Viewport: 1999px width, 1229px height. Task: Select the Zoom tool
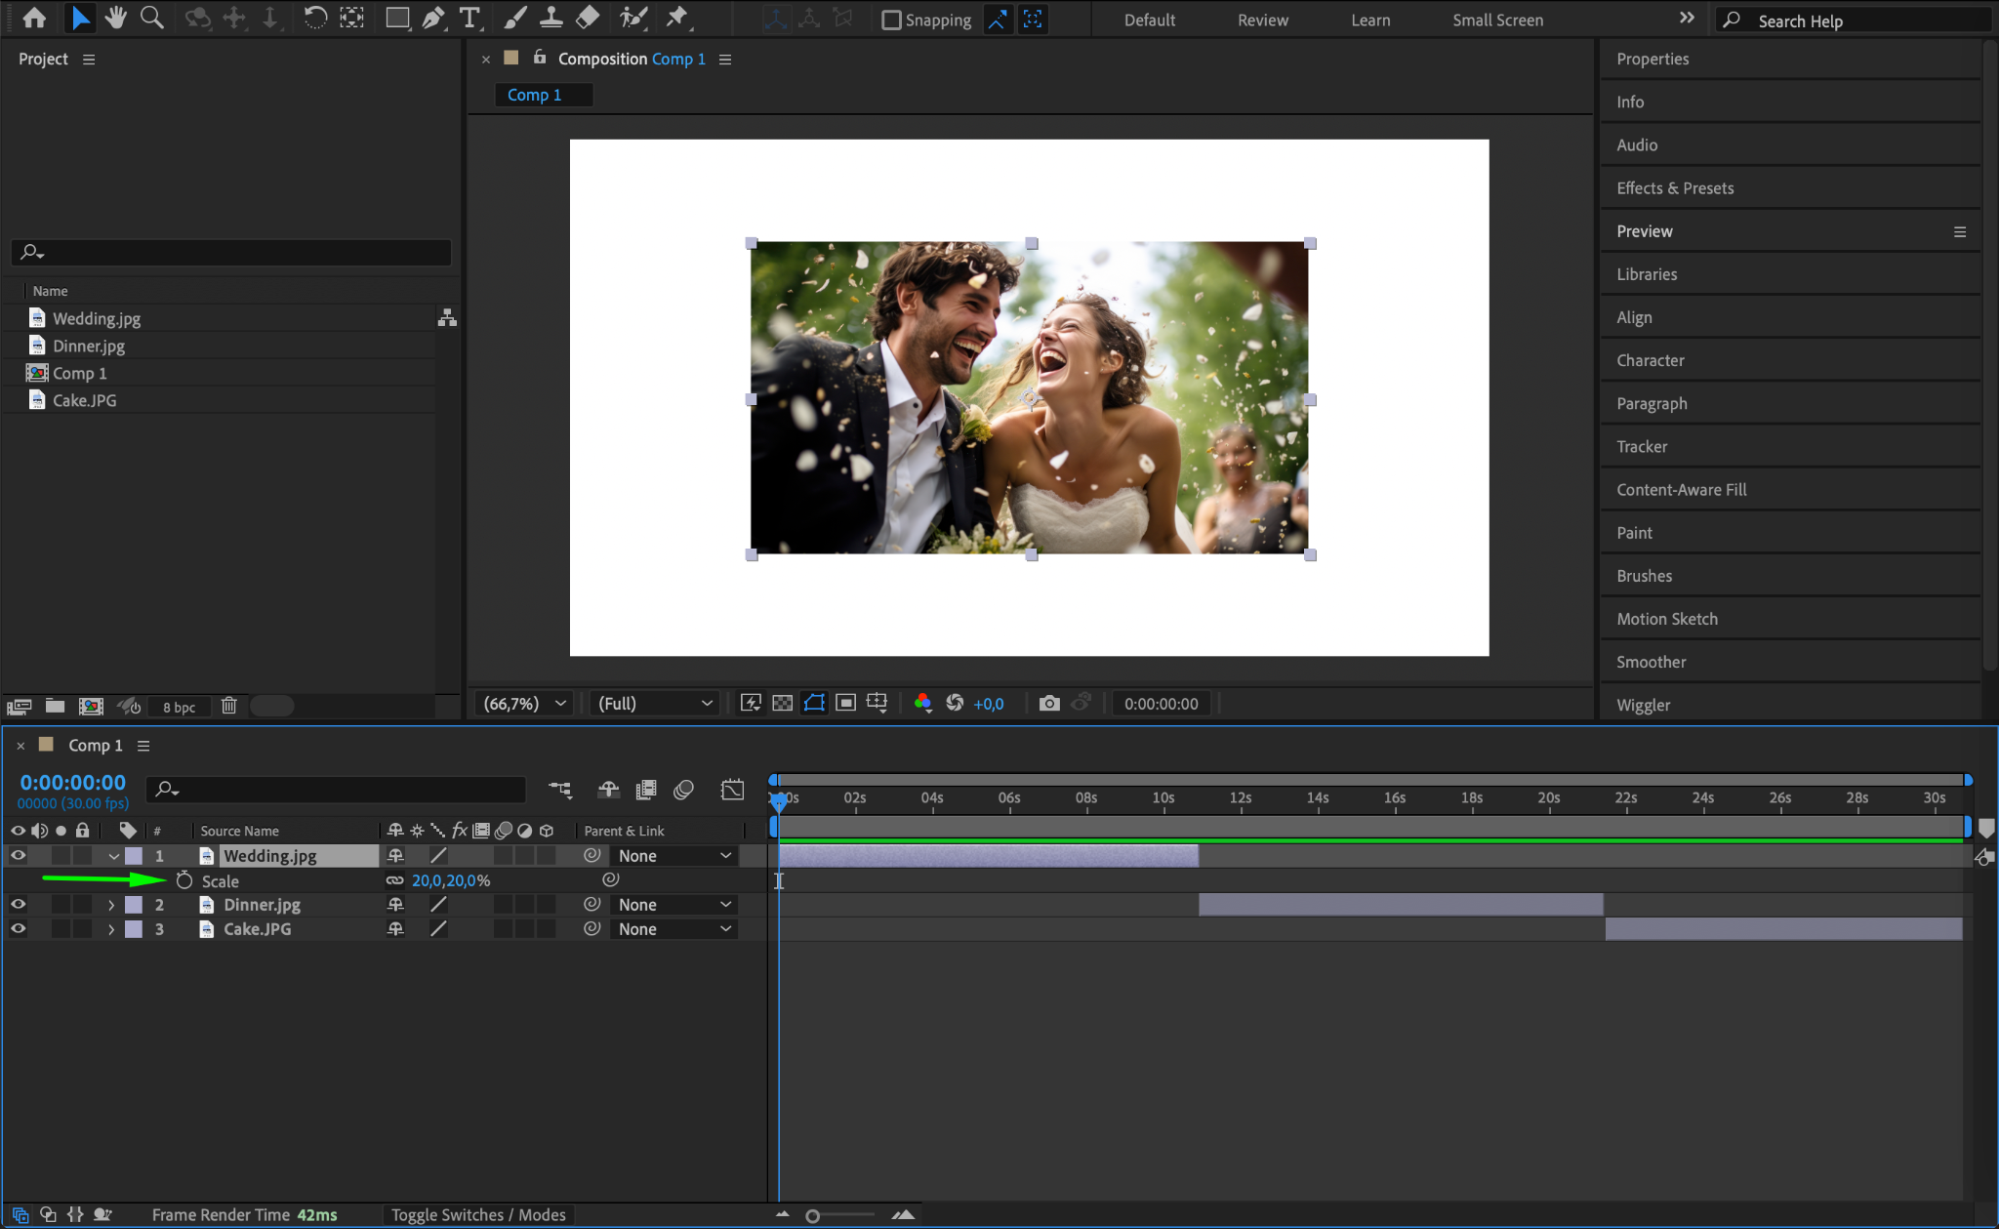[152, 18]
